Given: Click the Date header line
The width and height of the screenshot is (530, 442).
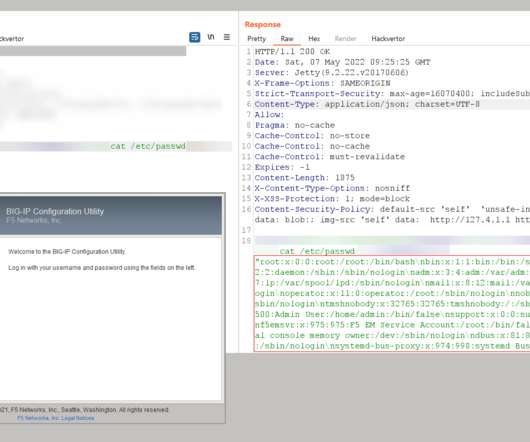Looking at the screenshot, I should 342,62.
